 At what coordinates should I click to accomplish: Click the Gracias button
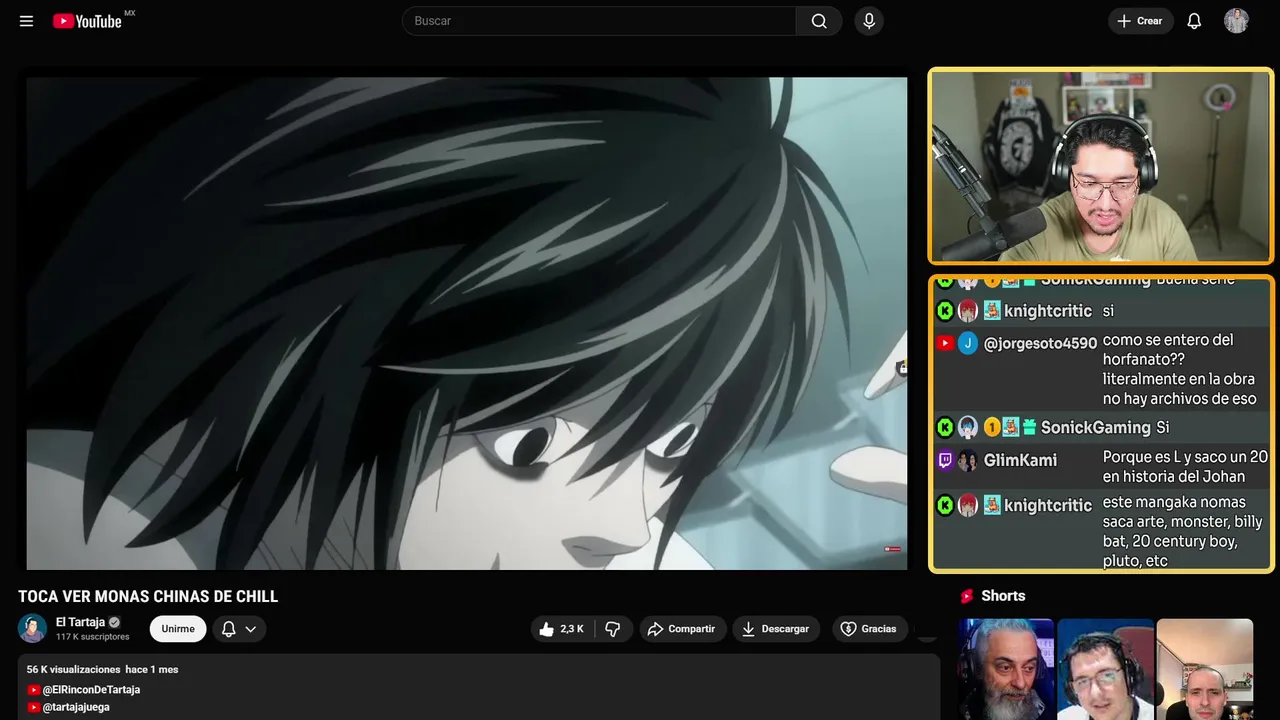(x=869, y=629)
